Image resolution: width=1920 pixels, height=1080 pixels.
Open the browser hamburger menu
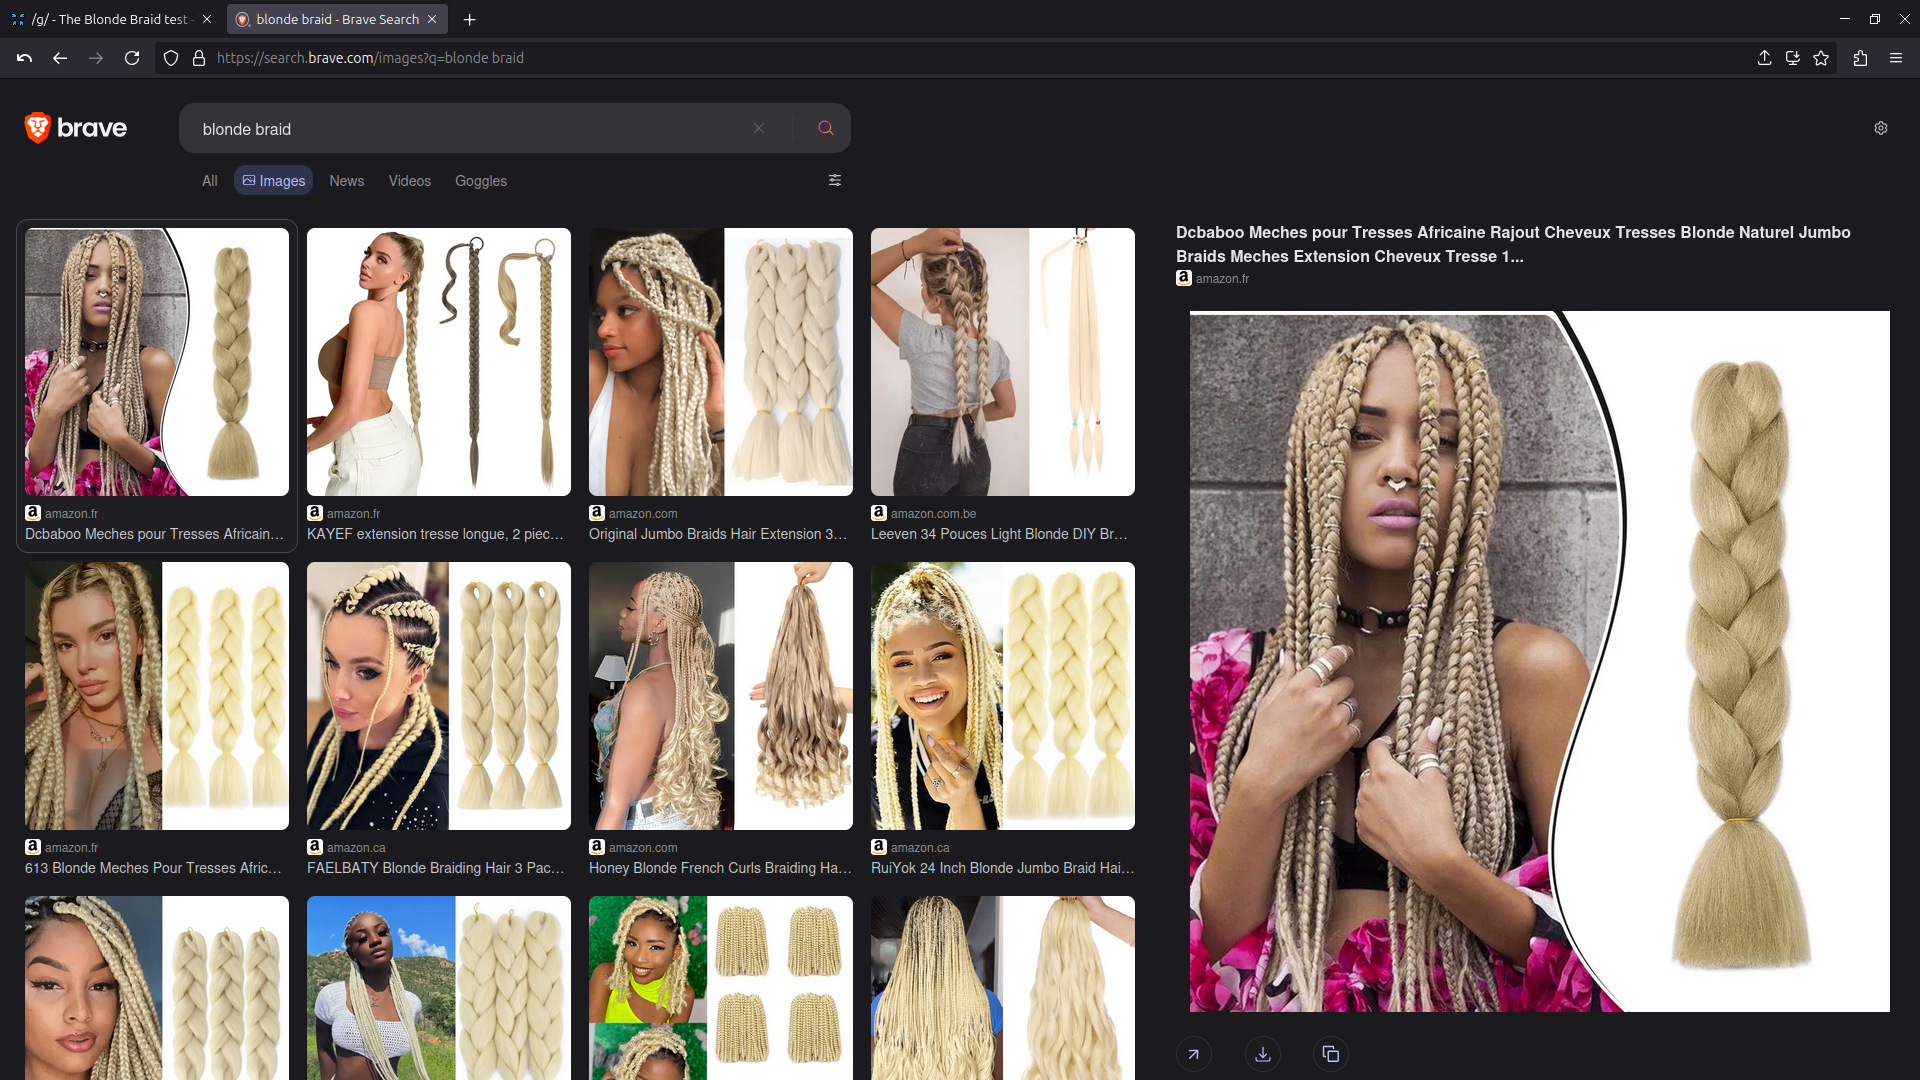(1896, 58)
